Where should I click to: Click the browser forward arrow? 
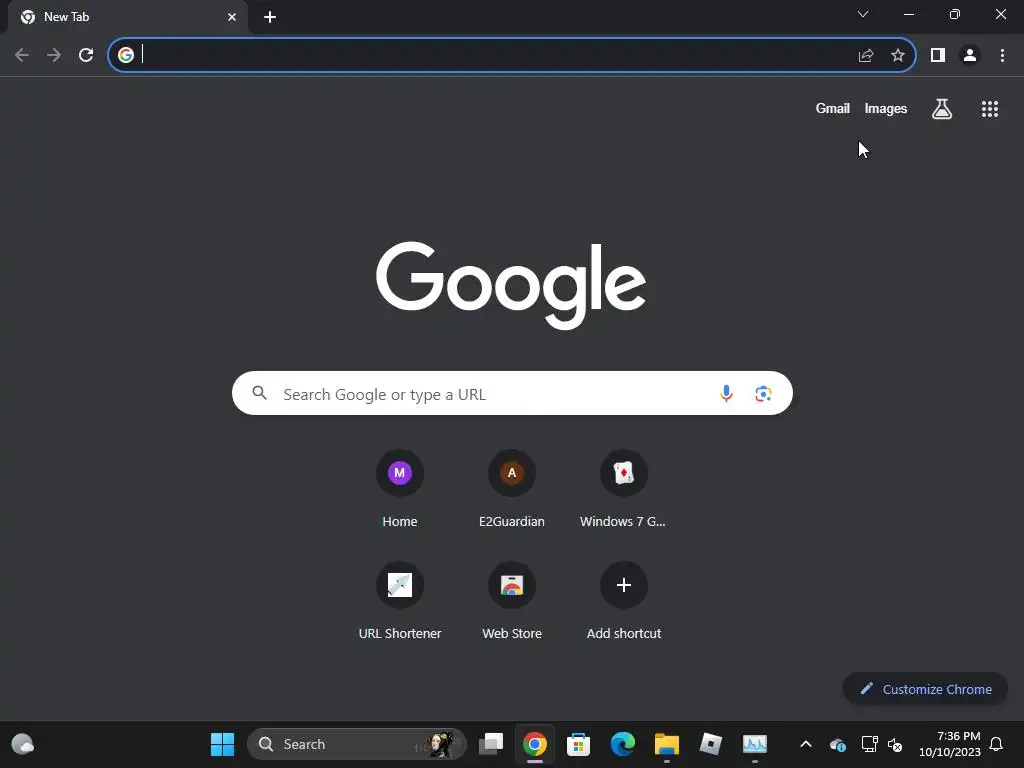(54, 55)
